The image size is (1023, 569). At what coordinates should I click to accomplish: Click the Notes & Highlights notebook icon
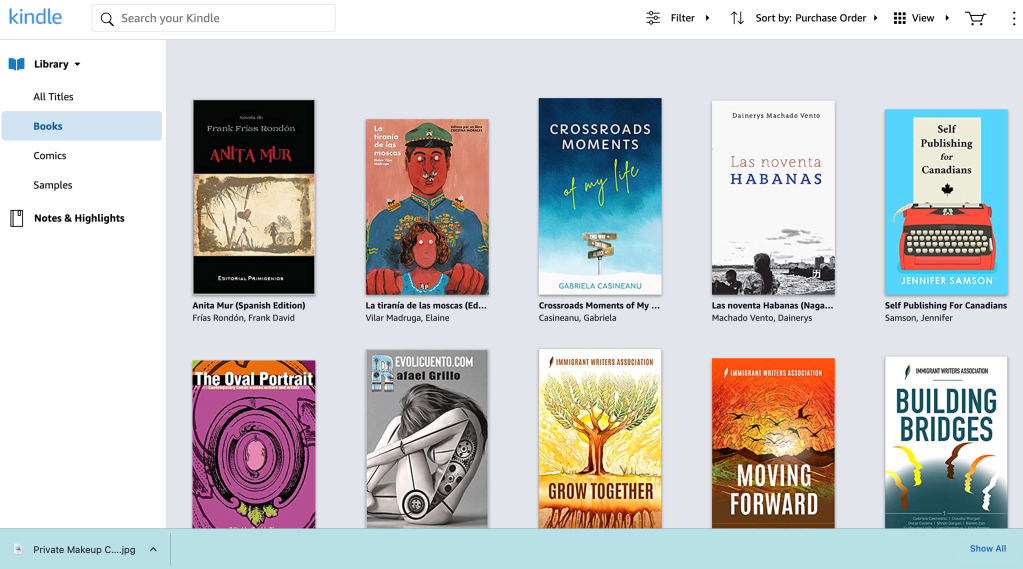17,218
